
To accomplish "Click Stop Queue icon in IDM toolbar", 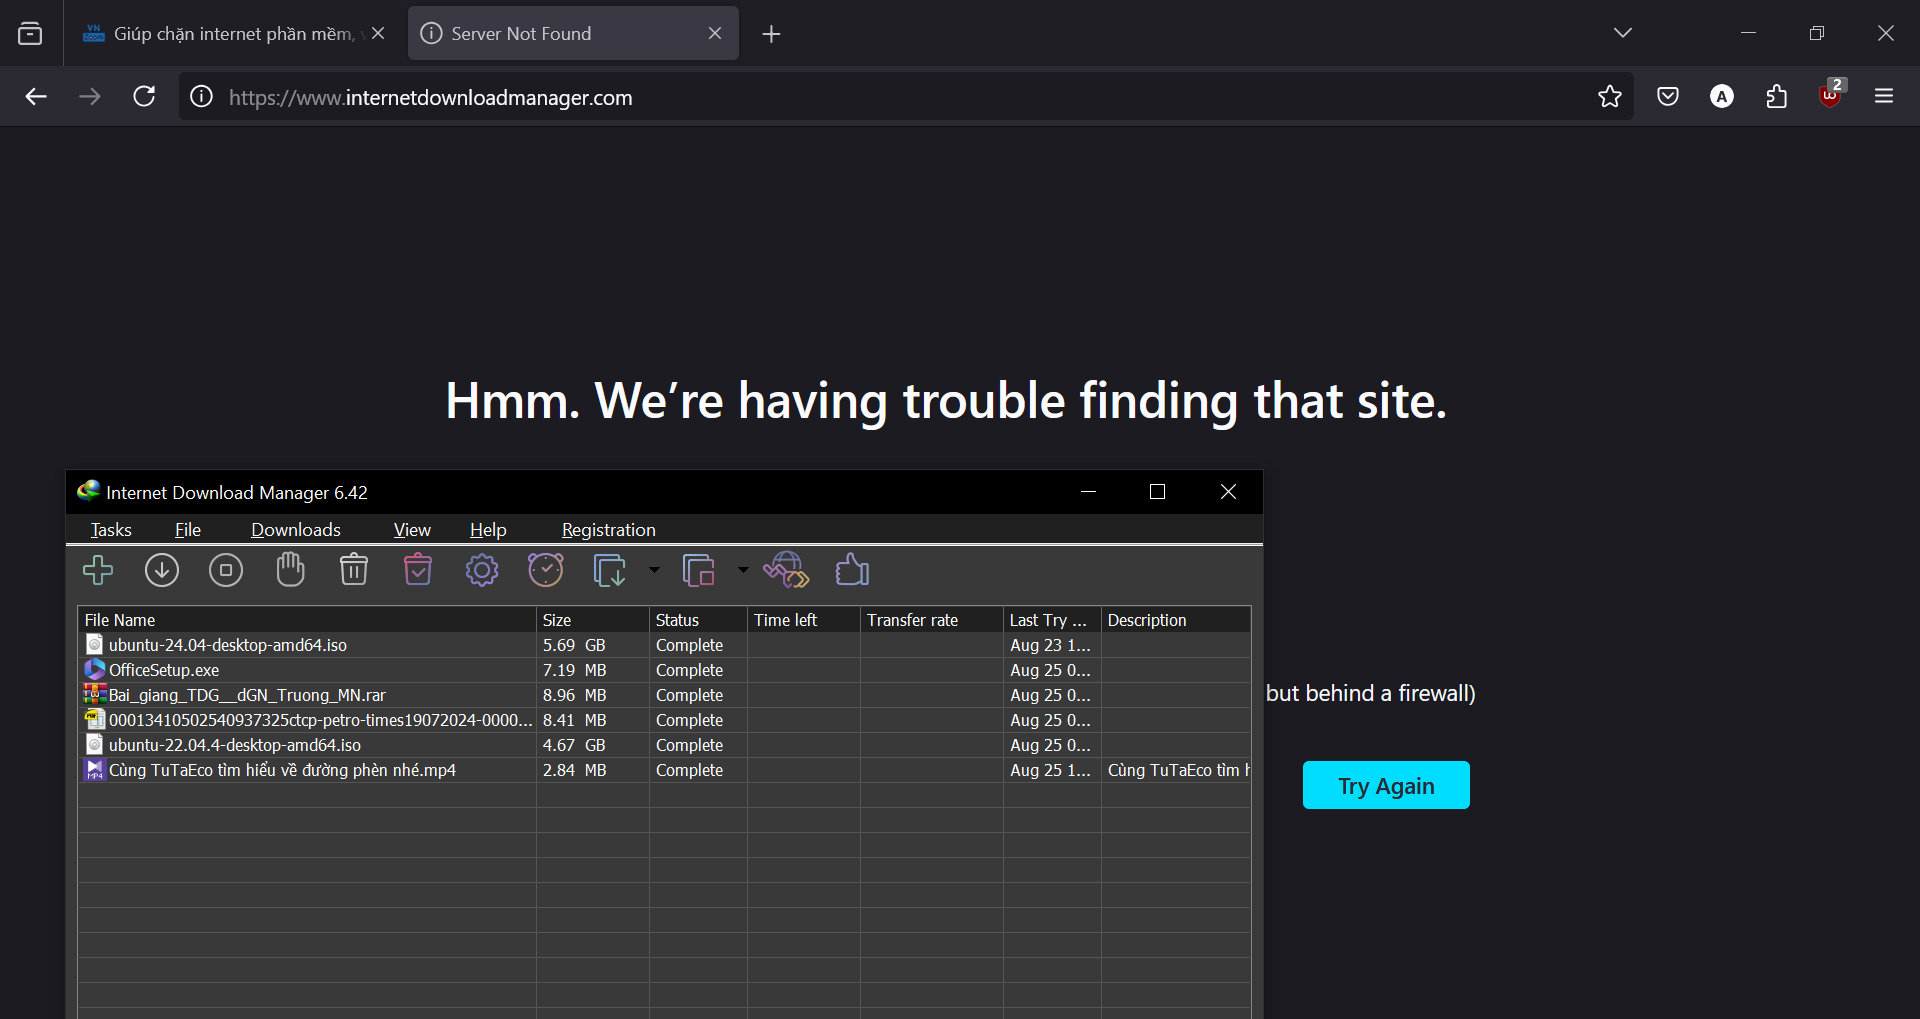I will [698, 571].
